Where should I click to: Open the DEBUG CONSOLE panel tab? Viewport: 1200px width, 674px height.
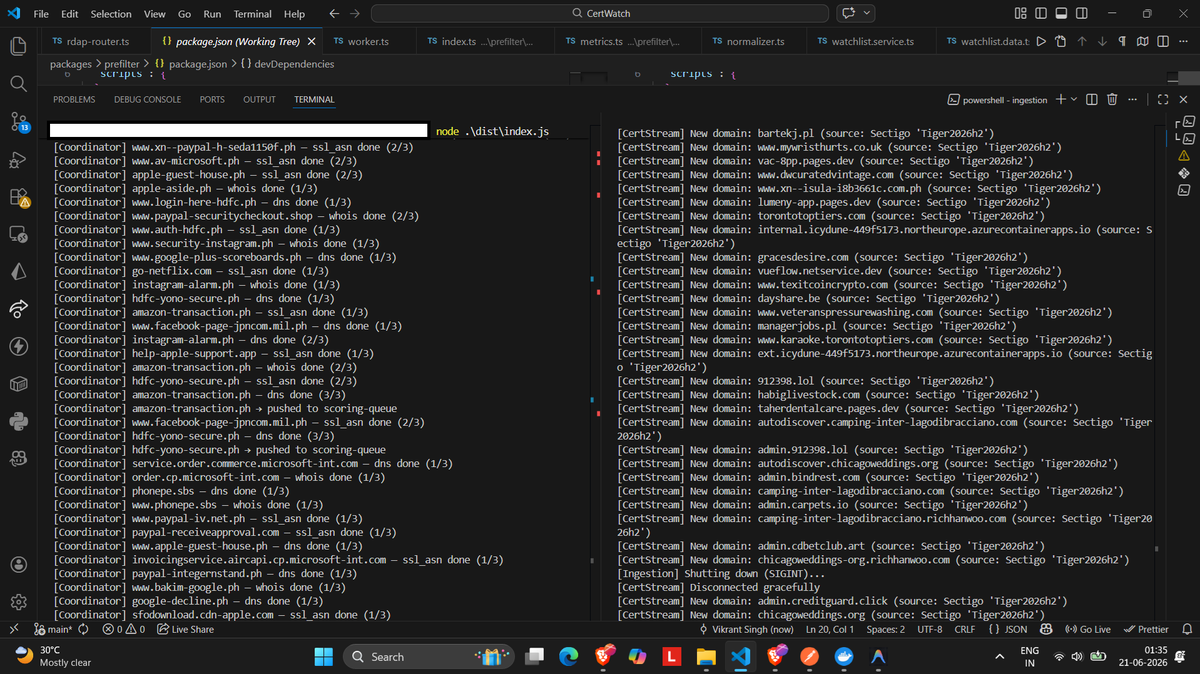(147, 100)
